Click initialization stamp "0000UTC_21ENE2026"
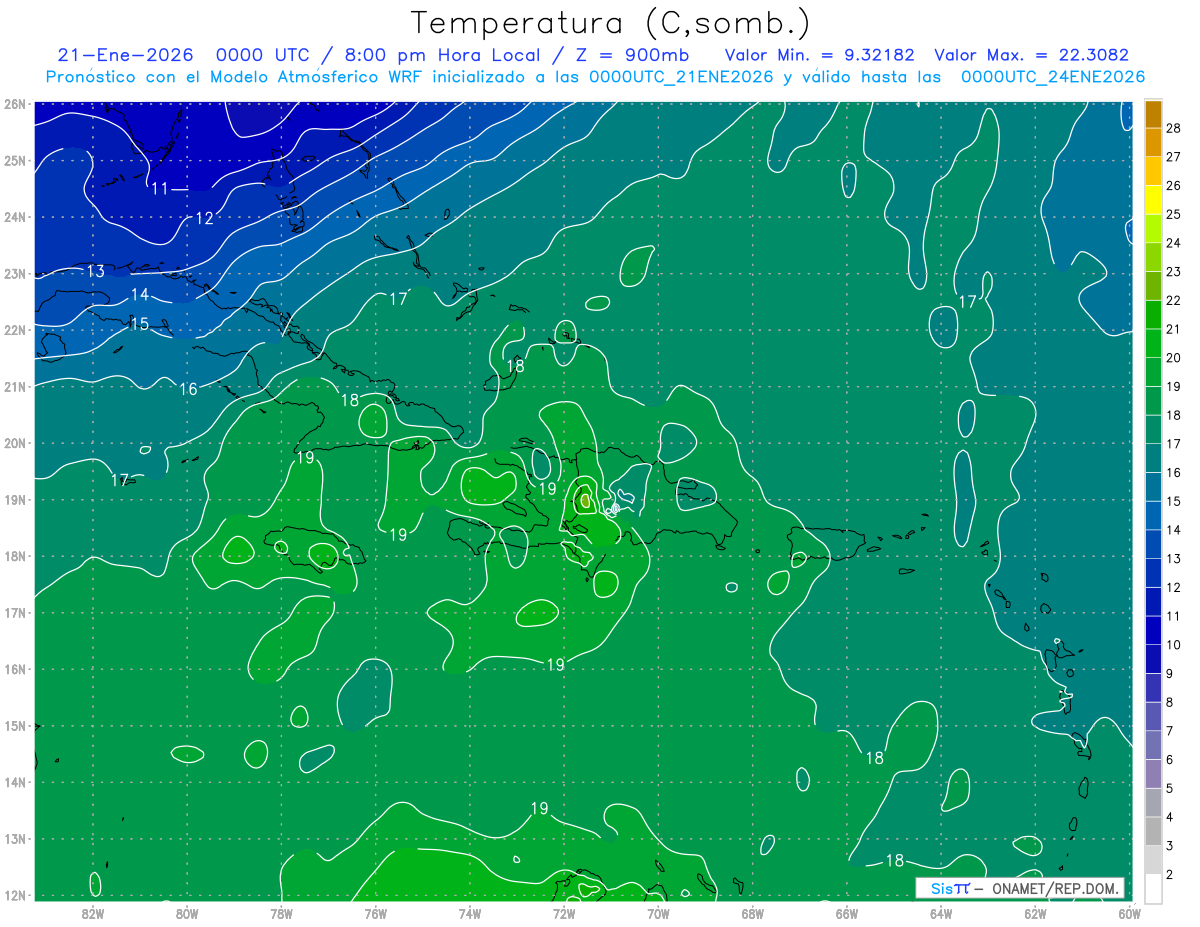This screenshot has height=927, width=1200. 681,77
